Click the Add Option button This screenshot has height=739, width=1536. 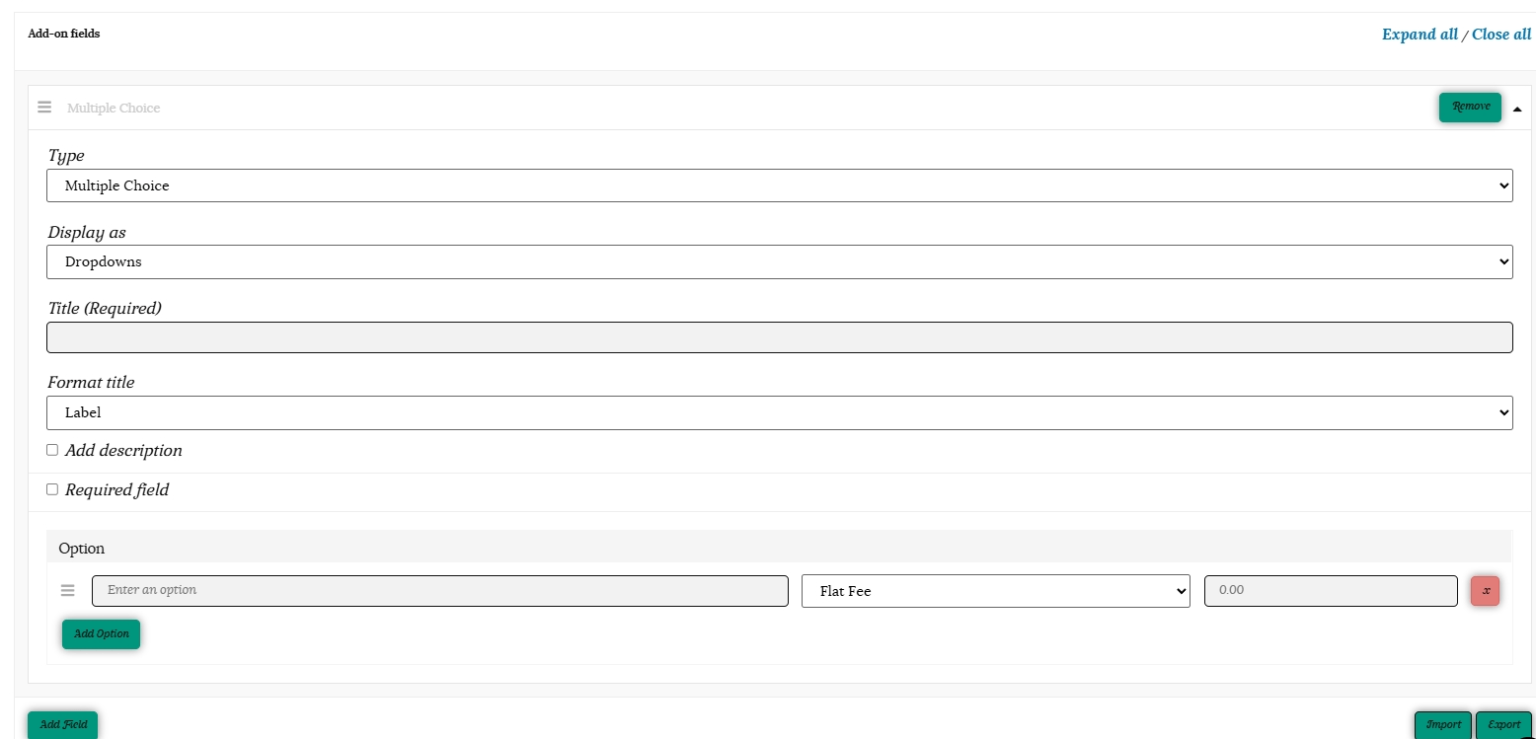101,634
